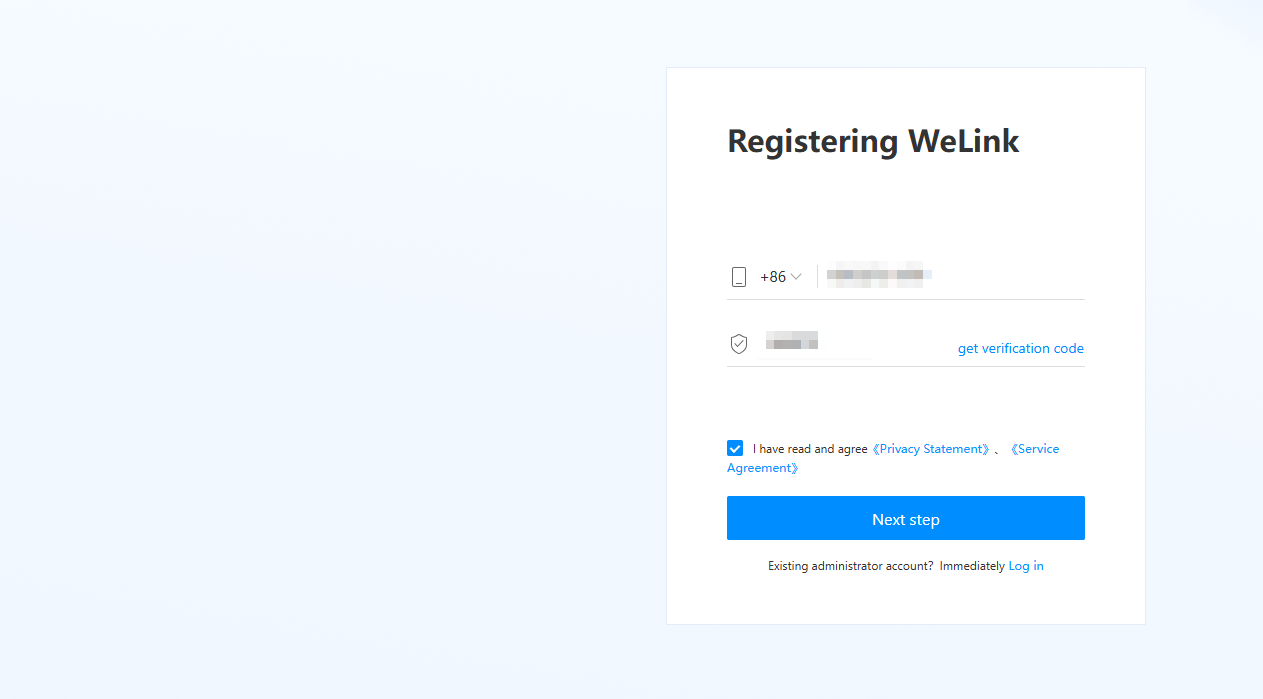Click the Registering WeLink heading

pos(873,141)
